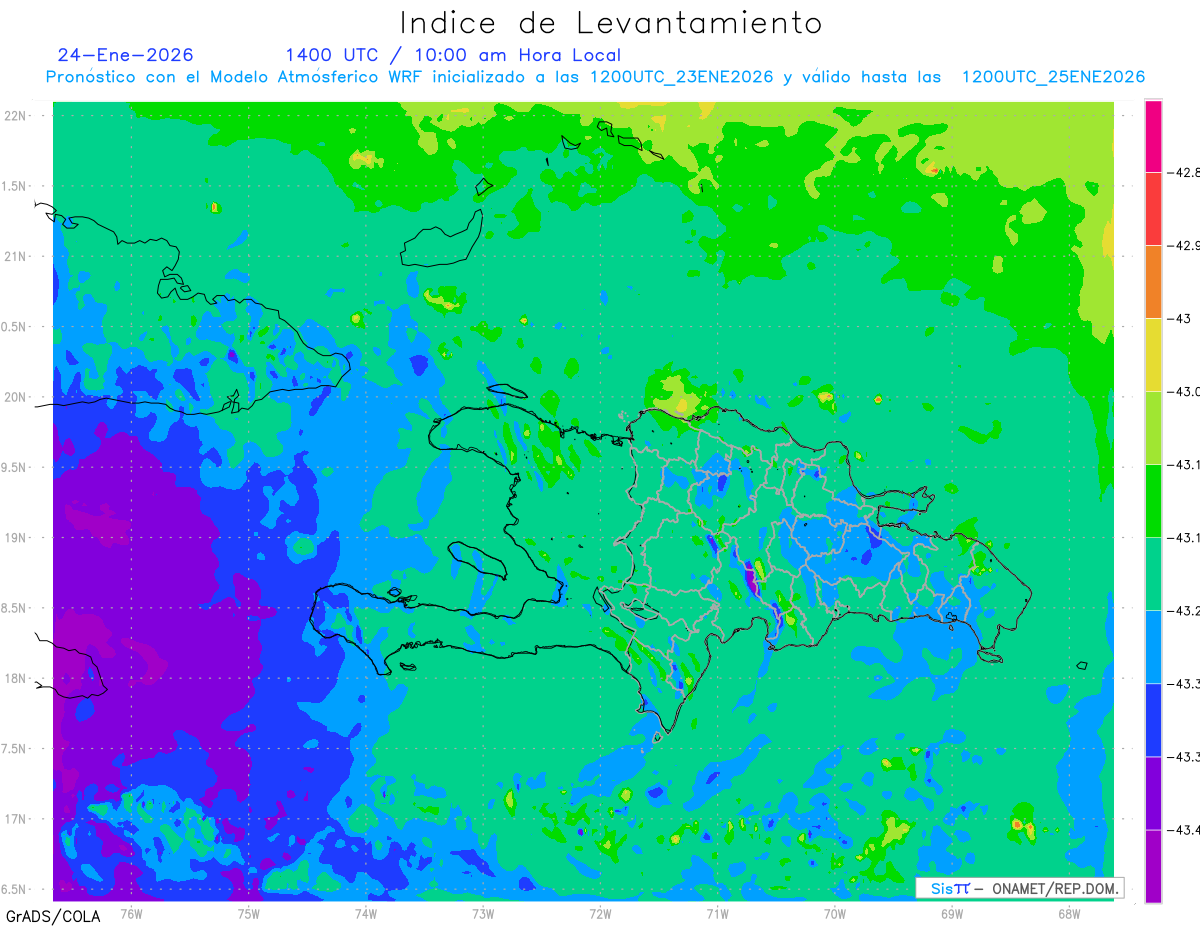Choose the sea-green swatch in the legend
Image resolution: width=1200 pixels, height=927 pixels.
click(1153, 573)
